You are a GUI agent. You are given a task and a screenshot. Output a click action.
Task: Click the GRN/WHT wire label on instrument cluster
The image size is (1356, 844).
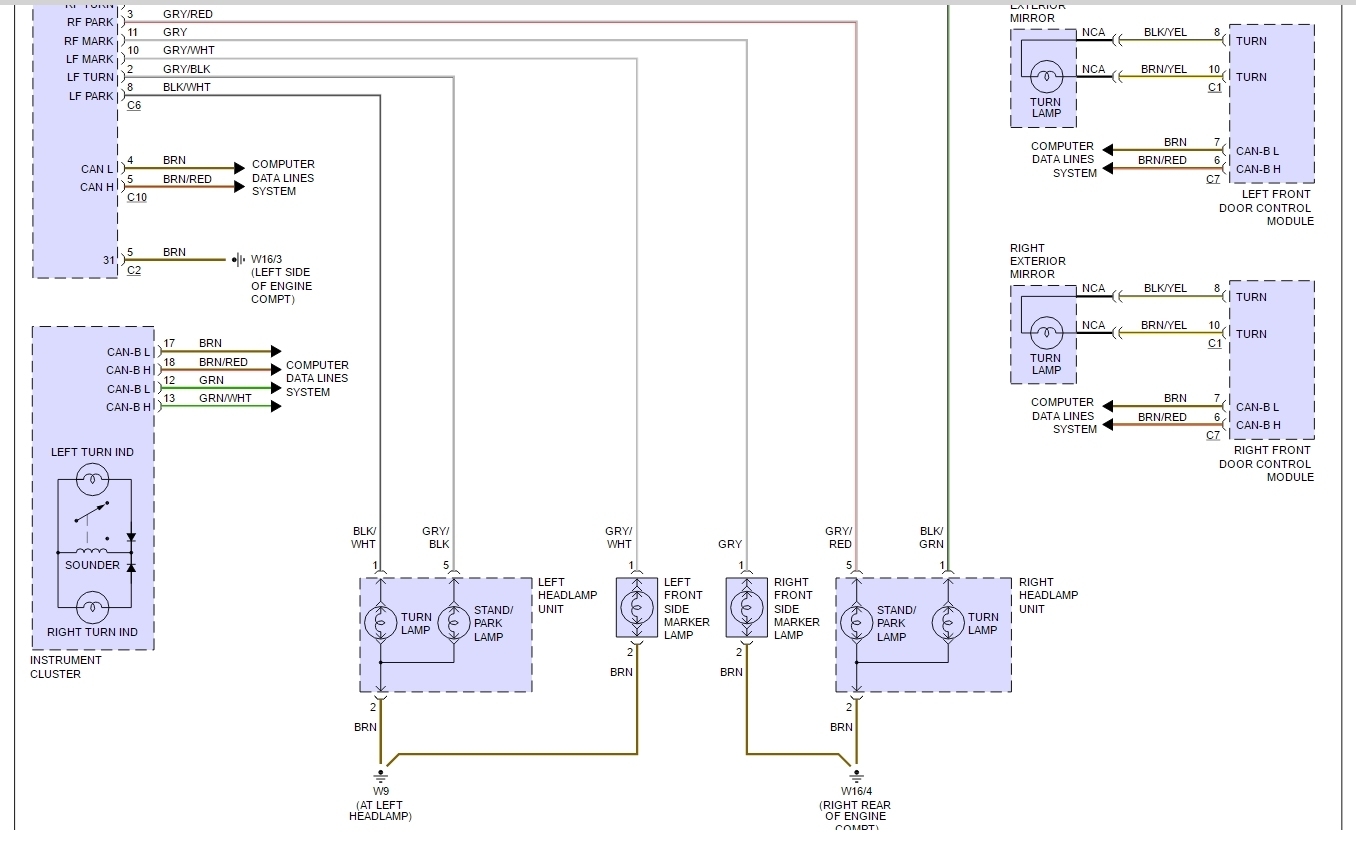(x=225, y=398)
